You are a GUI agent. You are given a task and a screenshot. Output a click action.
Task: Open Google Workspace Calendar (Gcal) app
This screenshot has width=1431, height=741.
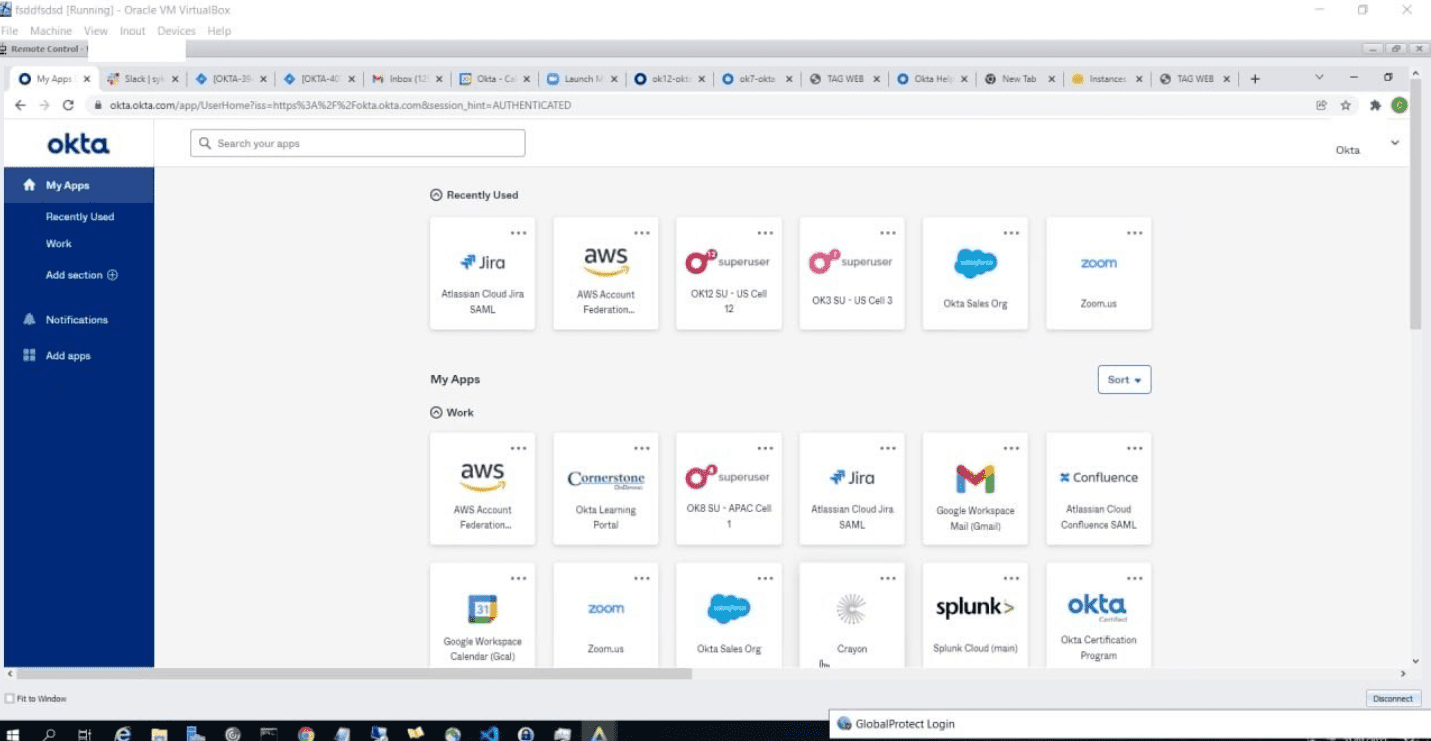click(x=482, y=615)
